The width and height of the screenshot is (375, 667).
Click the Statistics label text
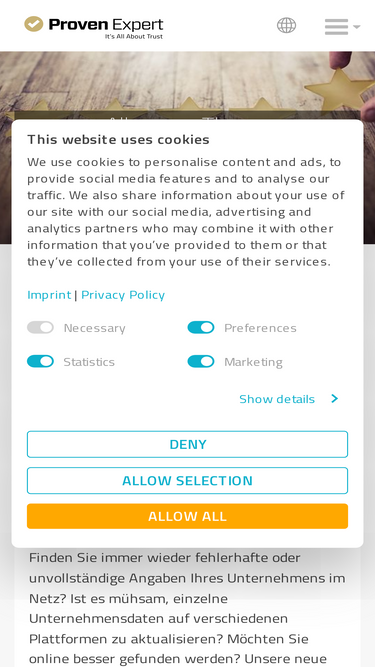(89, 362)
